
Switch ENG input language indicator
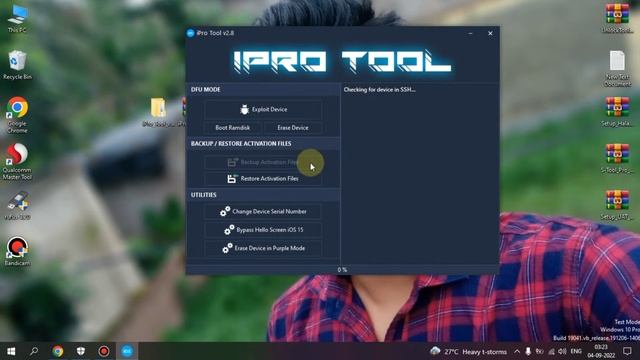576,351
